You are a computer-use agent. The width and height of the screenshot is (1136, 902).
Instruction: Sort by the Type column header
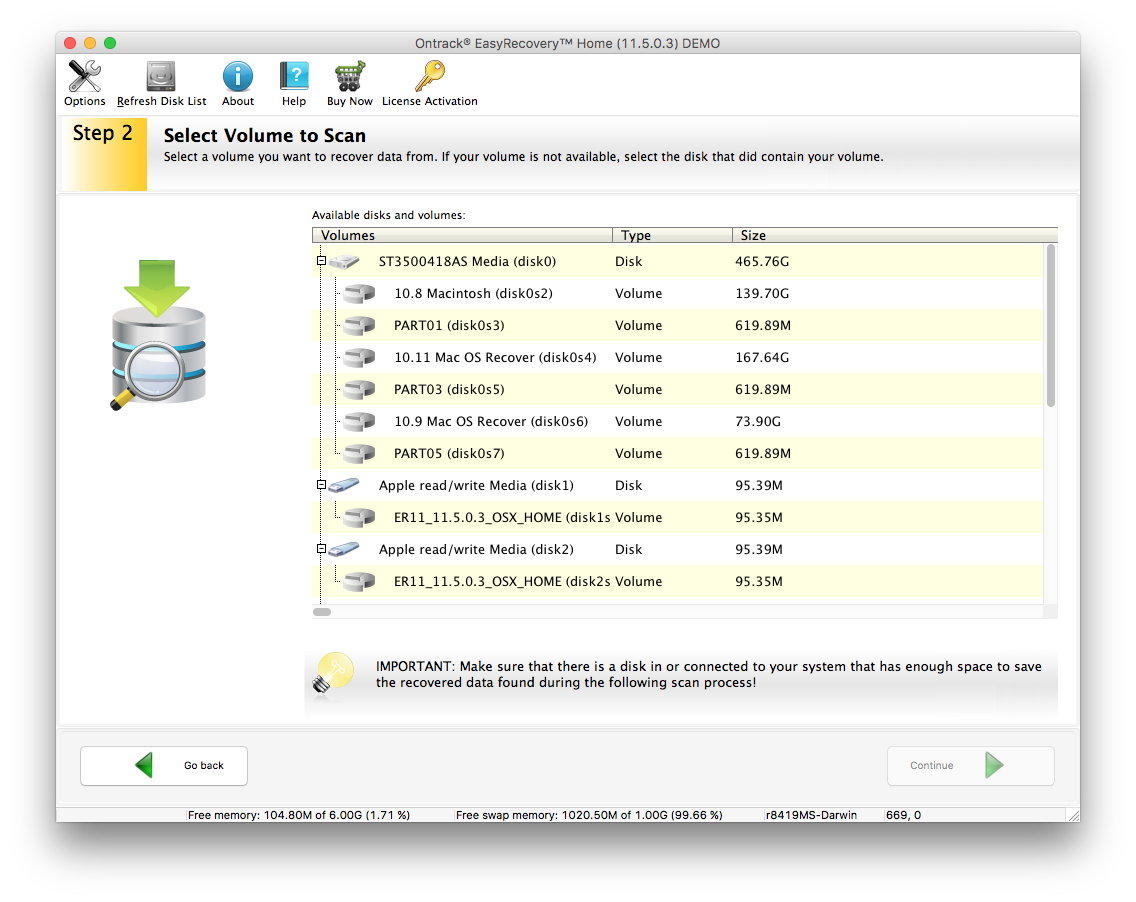(x=672, y=235)
